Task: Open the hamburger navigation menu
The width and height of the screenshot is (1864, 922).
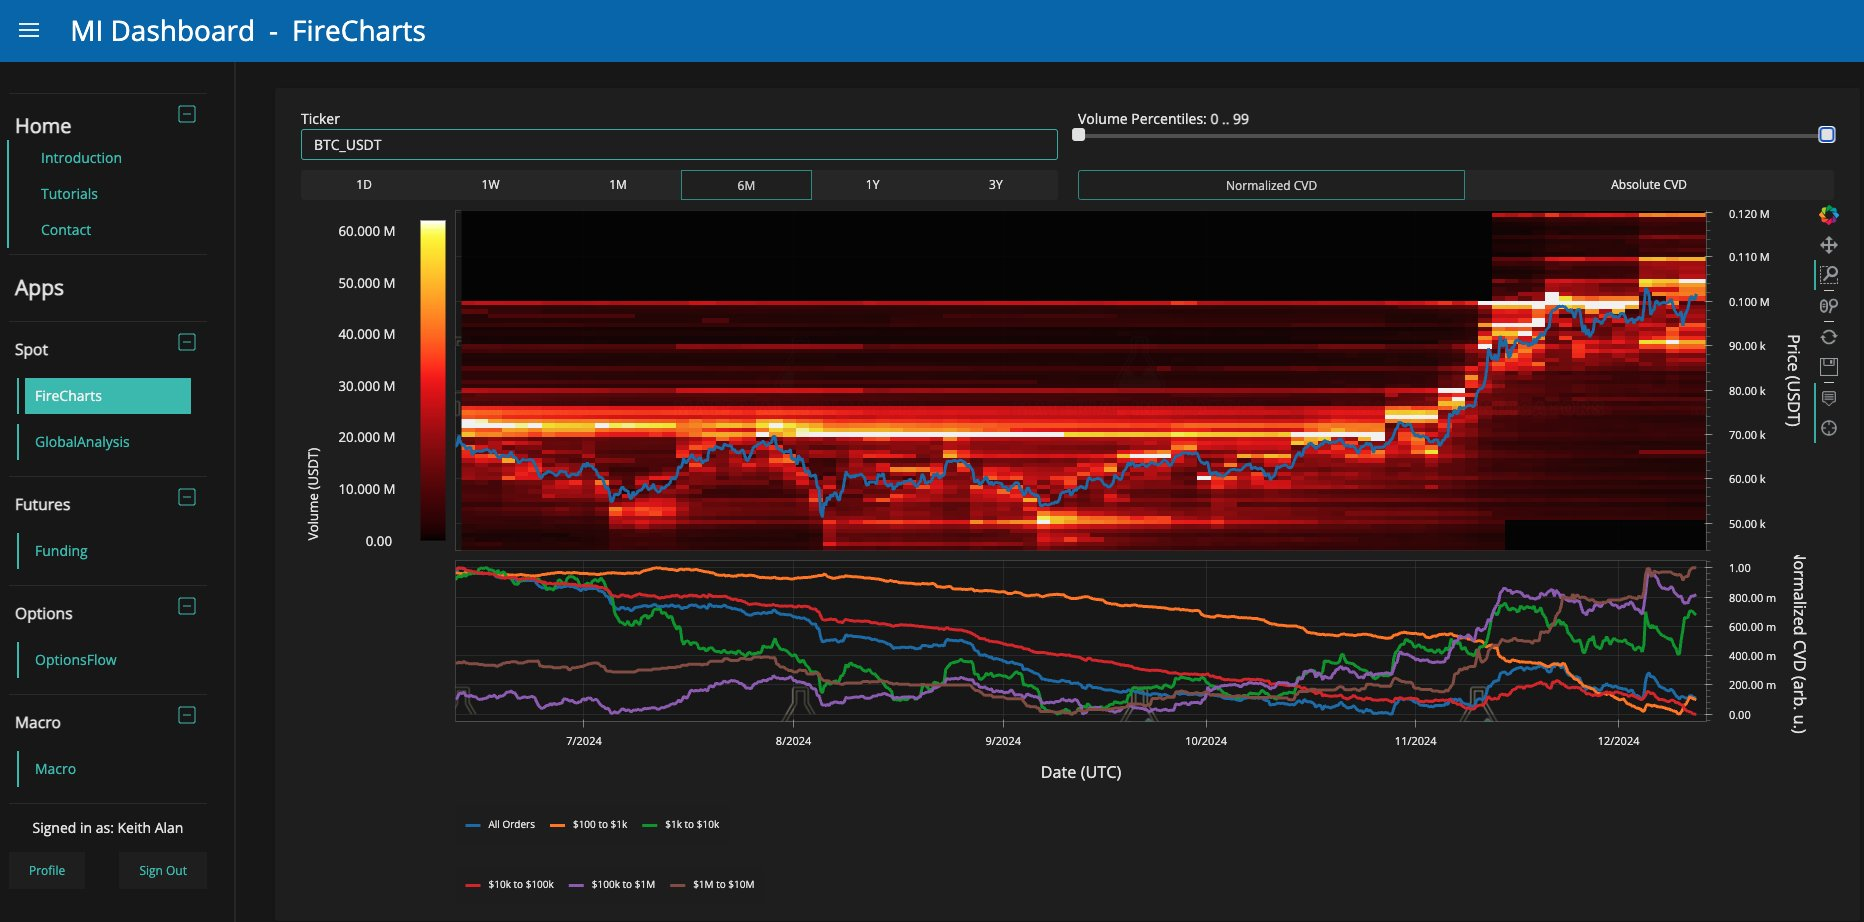Action: (29, 31)
